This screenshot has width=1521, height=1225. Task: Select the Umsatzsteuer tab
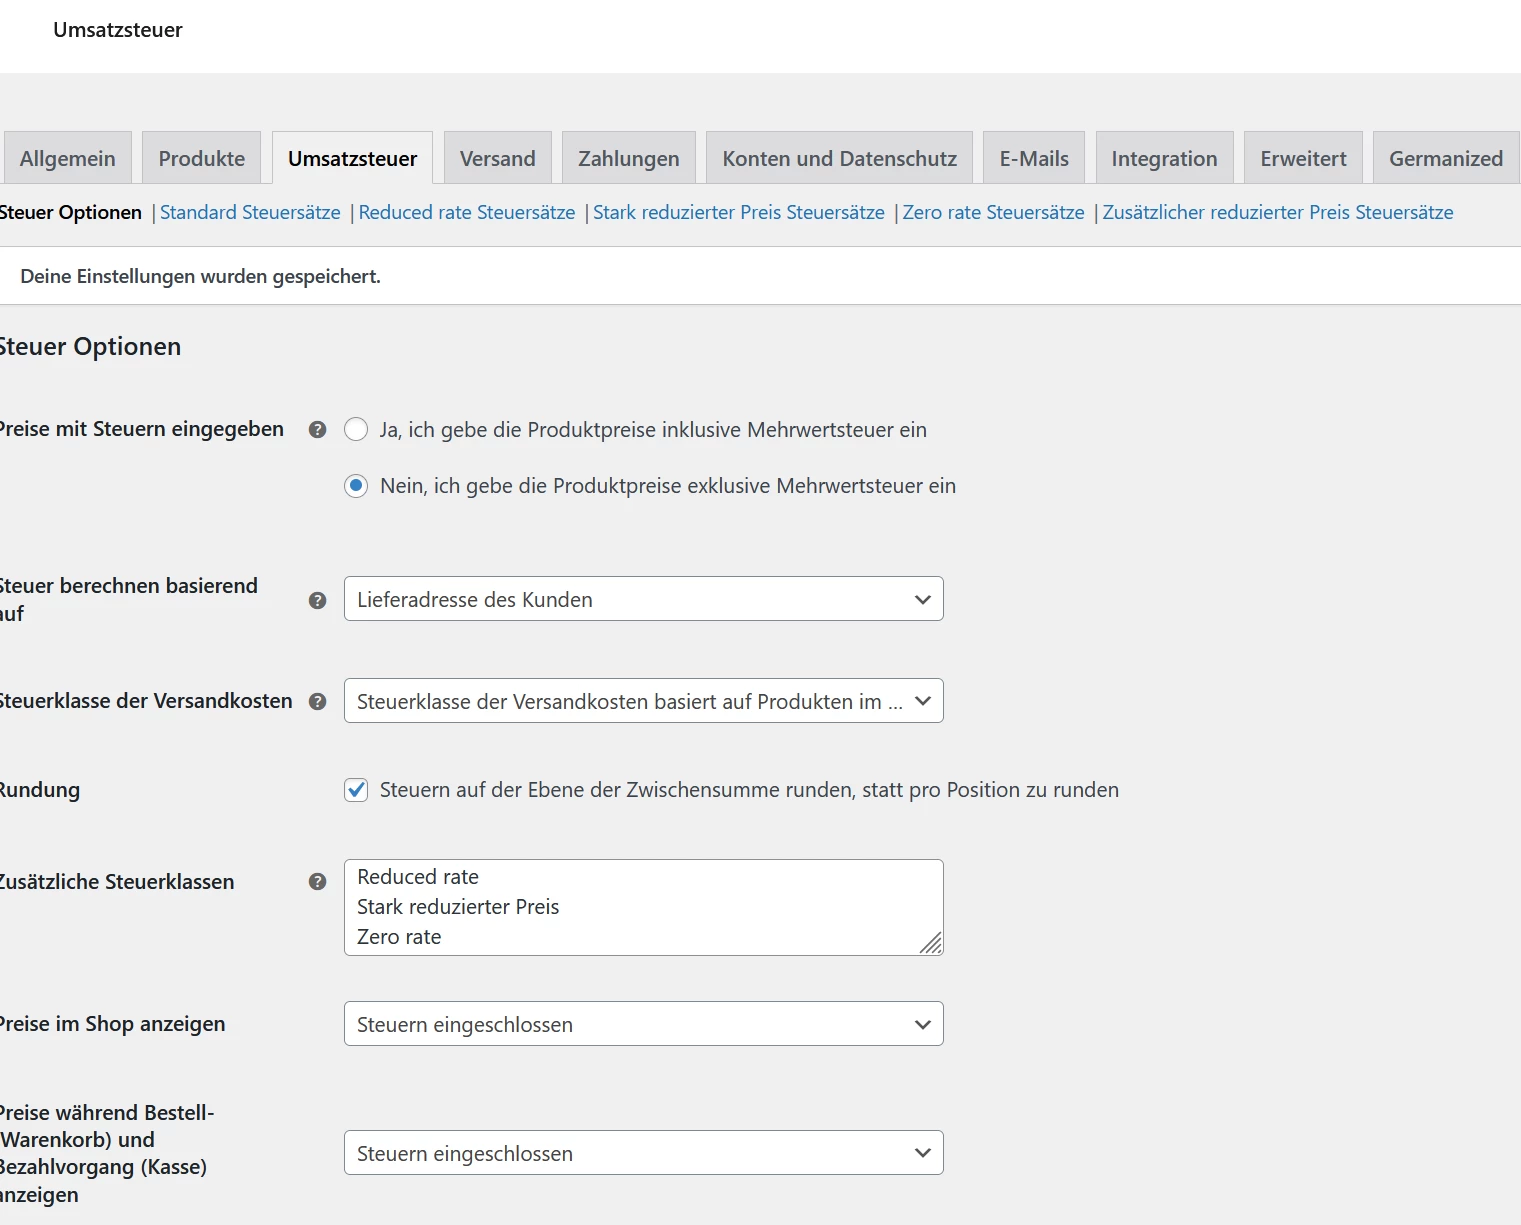(x=353, y=158)
